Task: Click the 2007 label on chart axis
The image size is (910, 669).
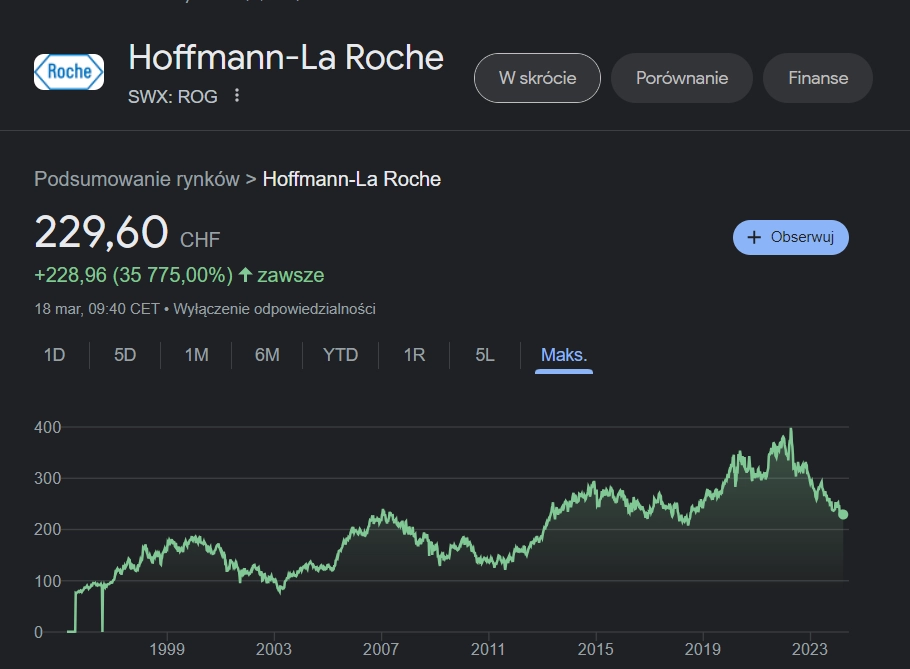Action: pos(381,649)
